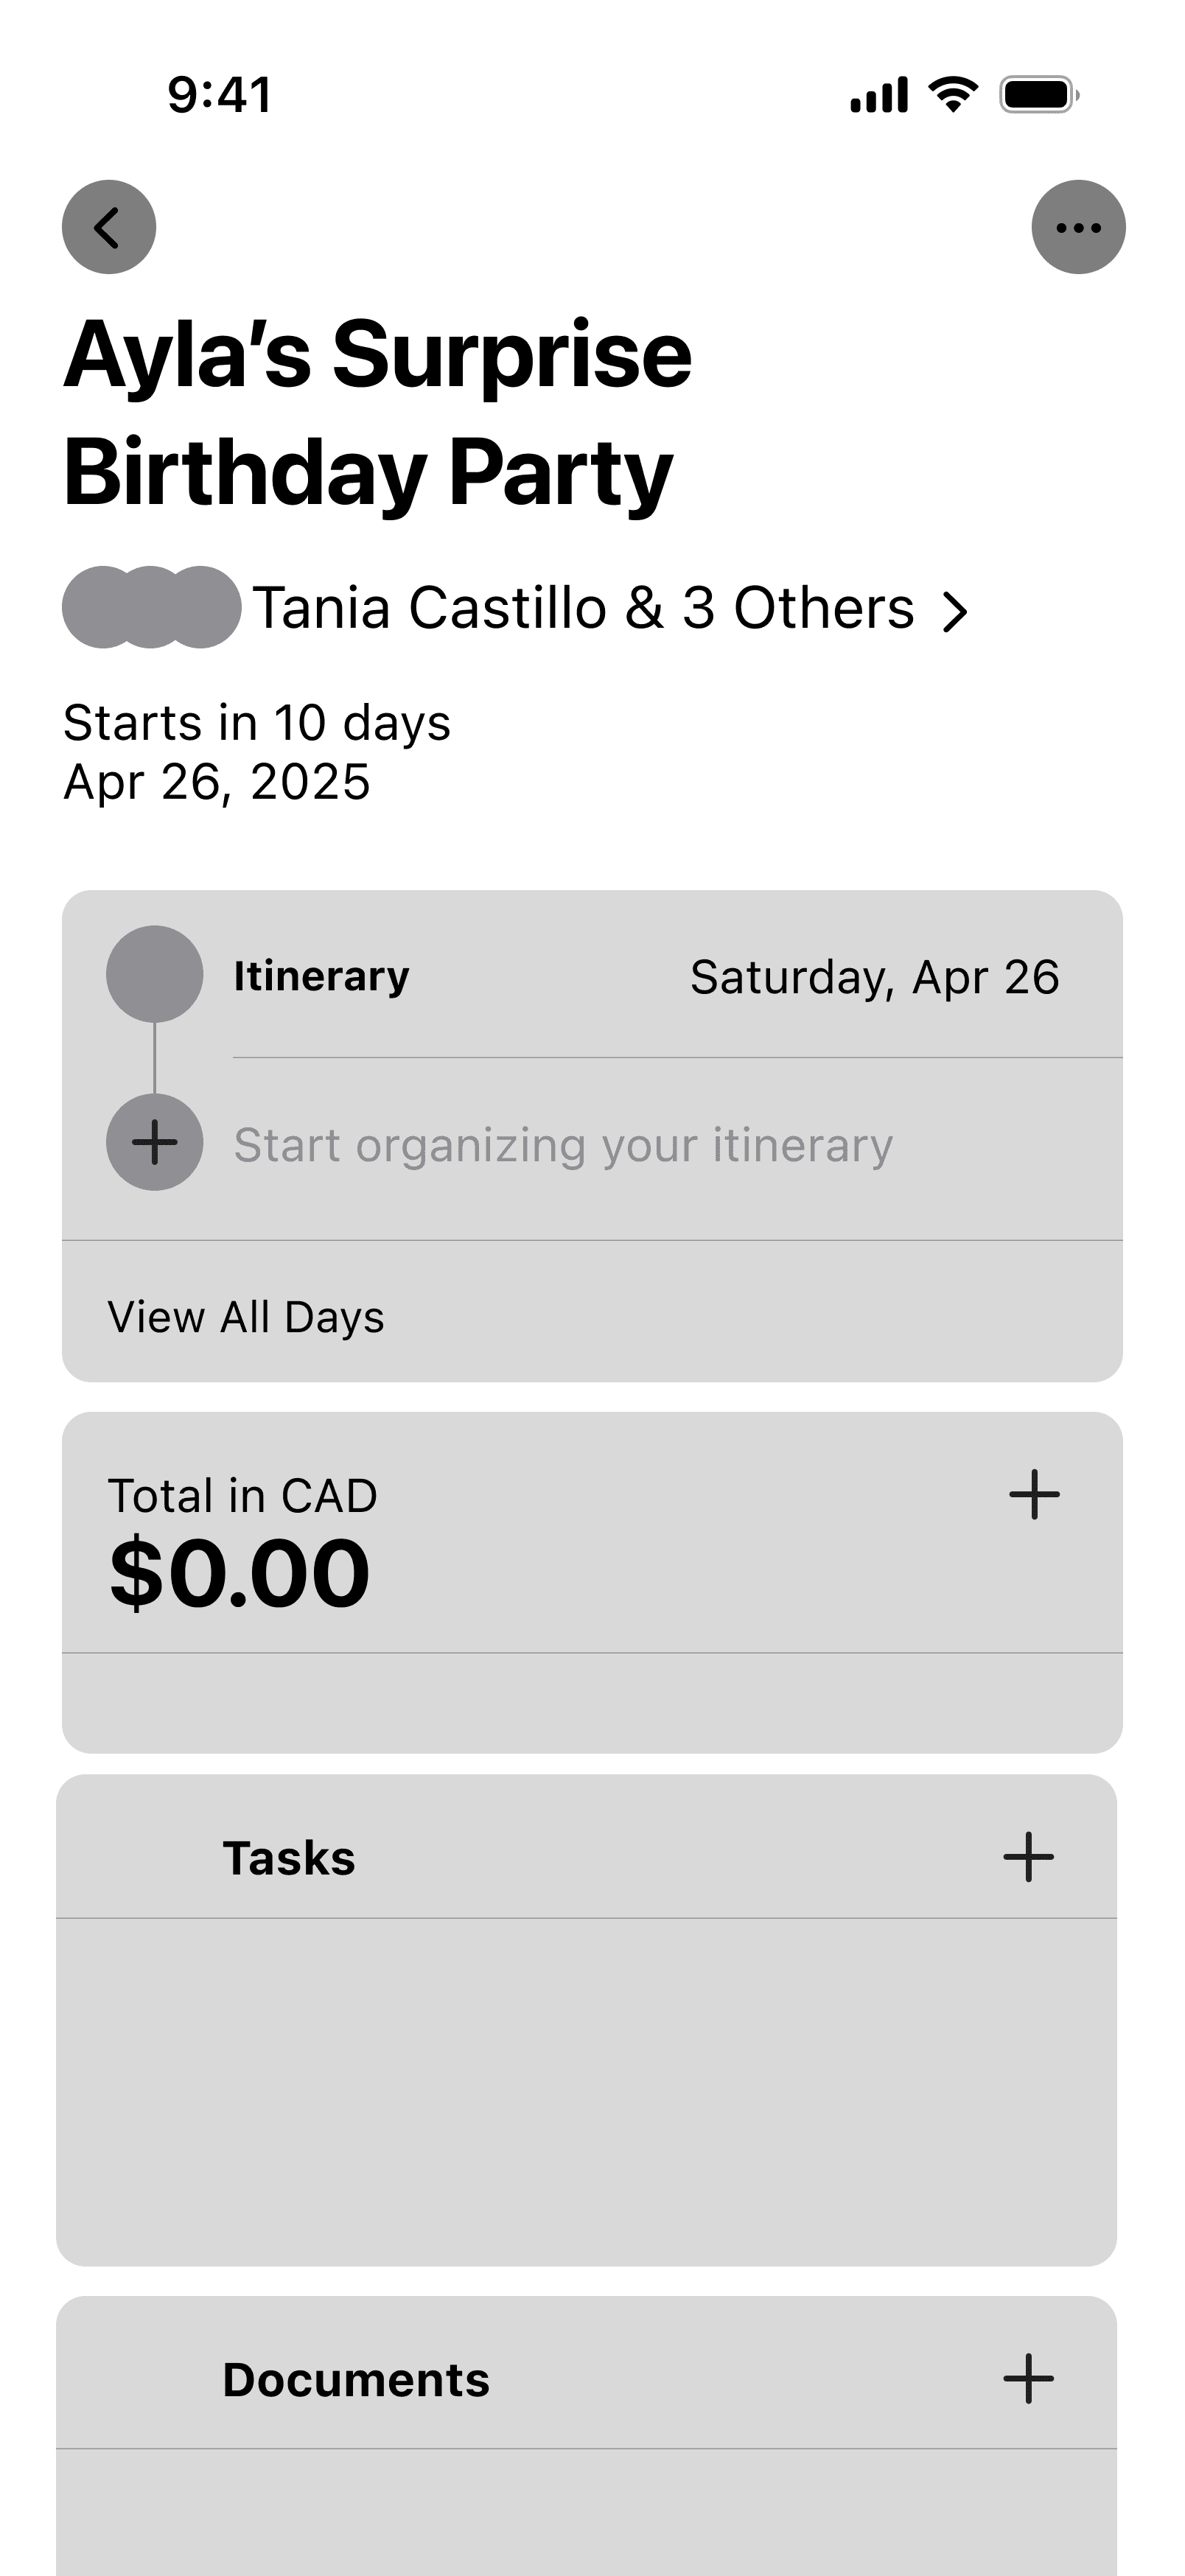The image size is (1185, 2576).
Task: Add an expense in Total in CAD card
Action: point(1034,1495)
